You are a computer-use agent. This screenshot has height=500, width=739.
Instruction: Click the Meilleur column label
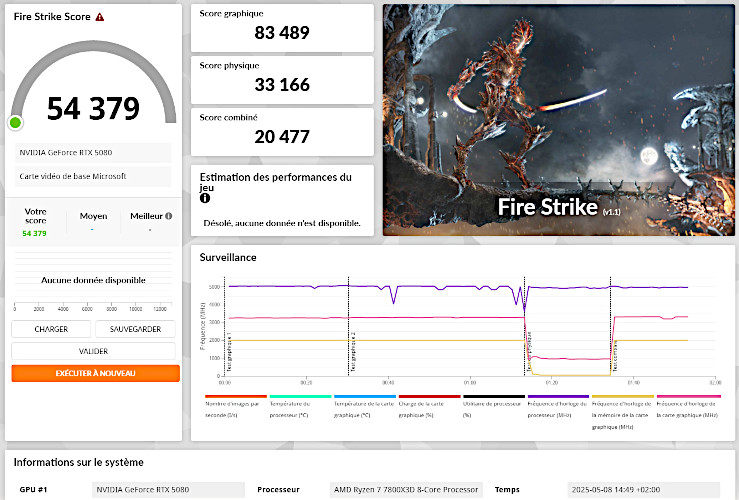(146, 216)
